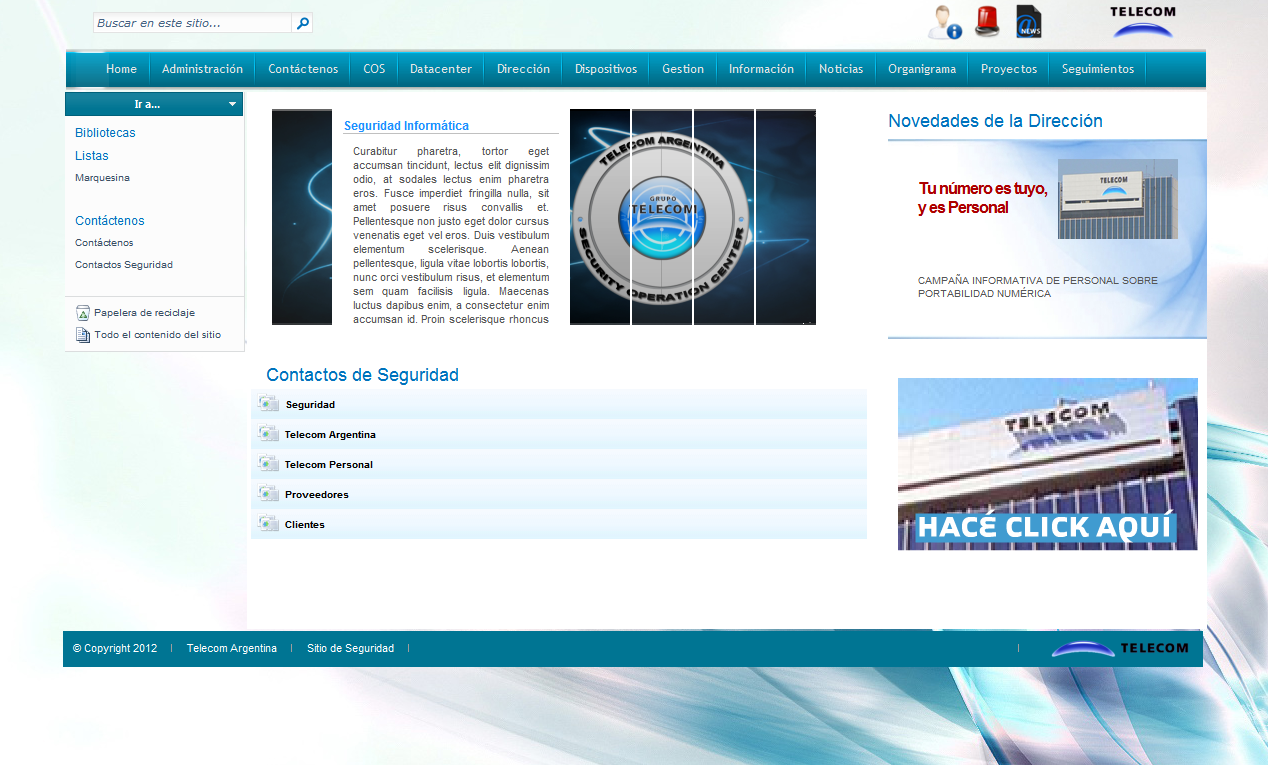This screenshot has width=1268, height=765.
Task: Click contact icon next to Telecom Argentina
Action: [x=268, y=434]
